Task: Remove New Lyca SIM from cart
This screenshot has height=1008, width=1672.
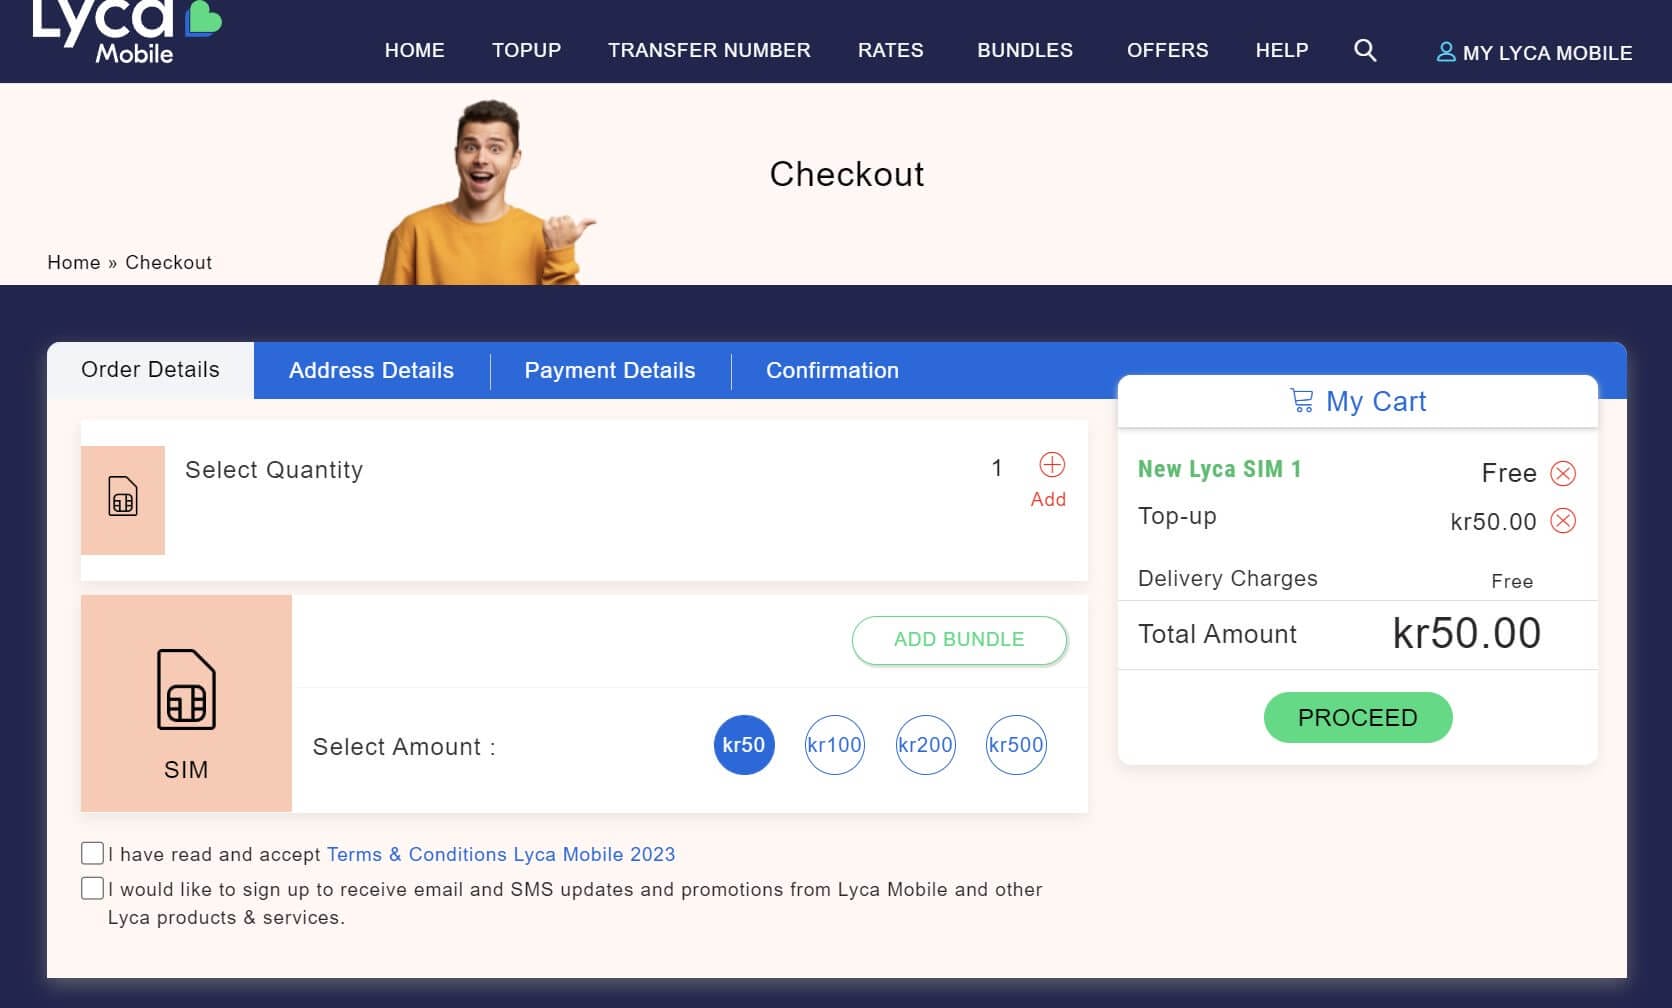Action: pos(1563,473)
